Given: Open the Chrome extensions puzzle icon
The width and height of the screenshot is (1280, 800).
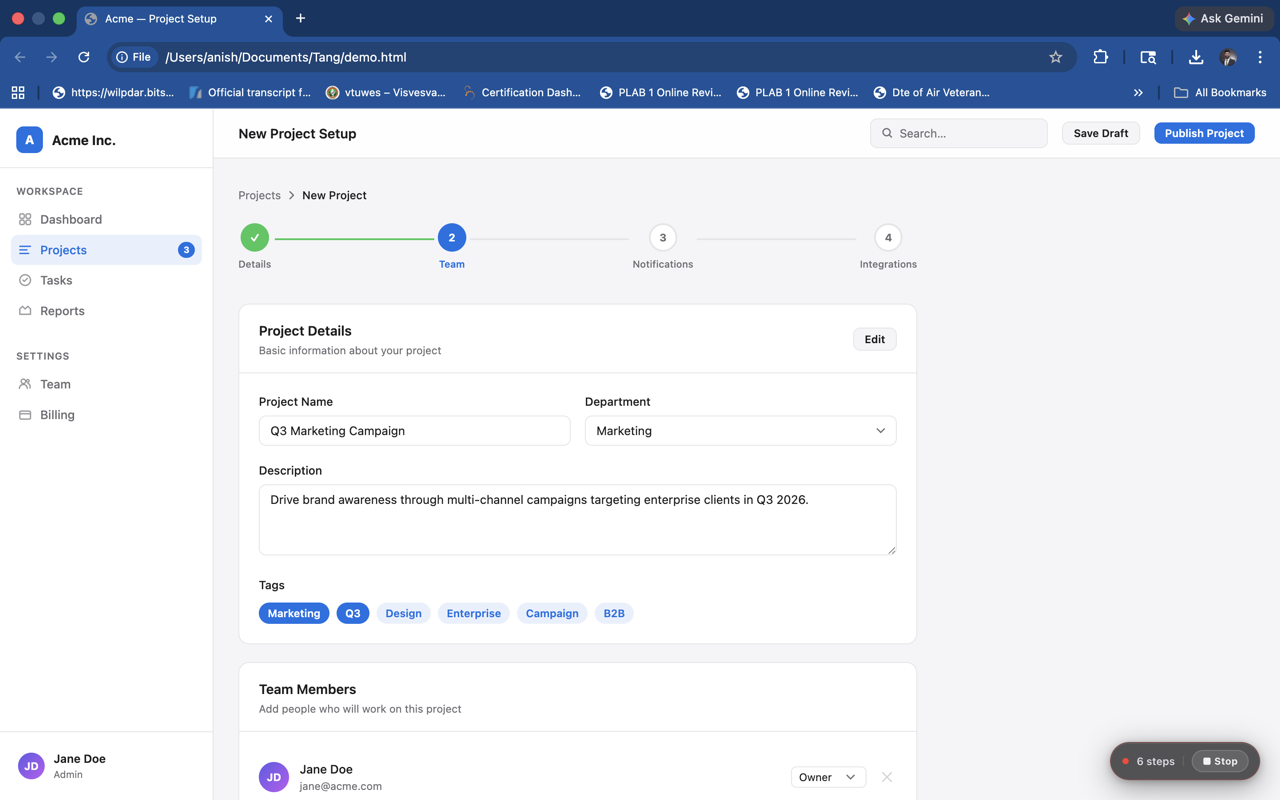Looking at the screenshot, I should point(1100,57).
